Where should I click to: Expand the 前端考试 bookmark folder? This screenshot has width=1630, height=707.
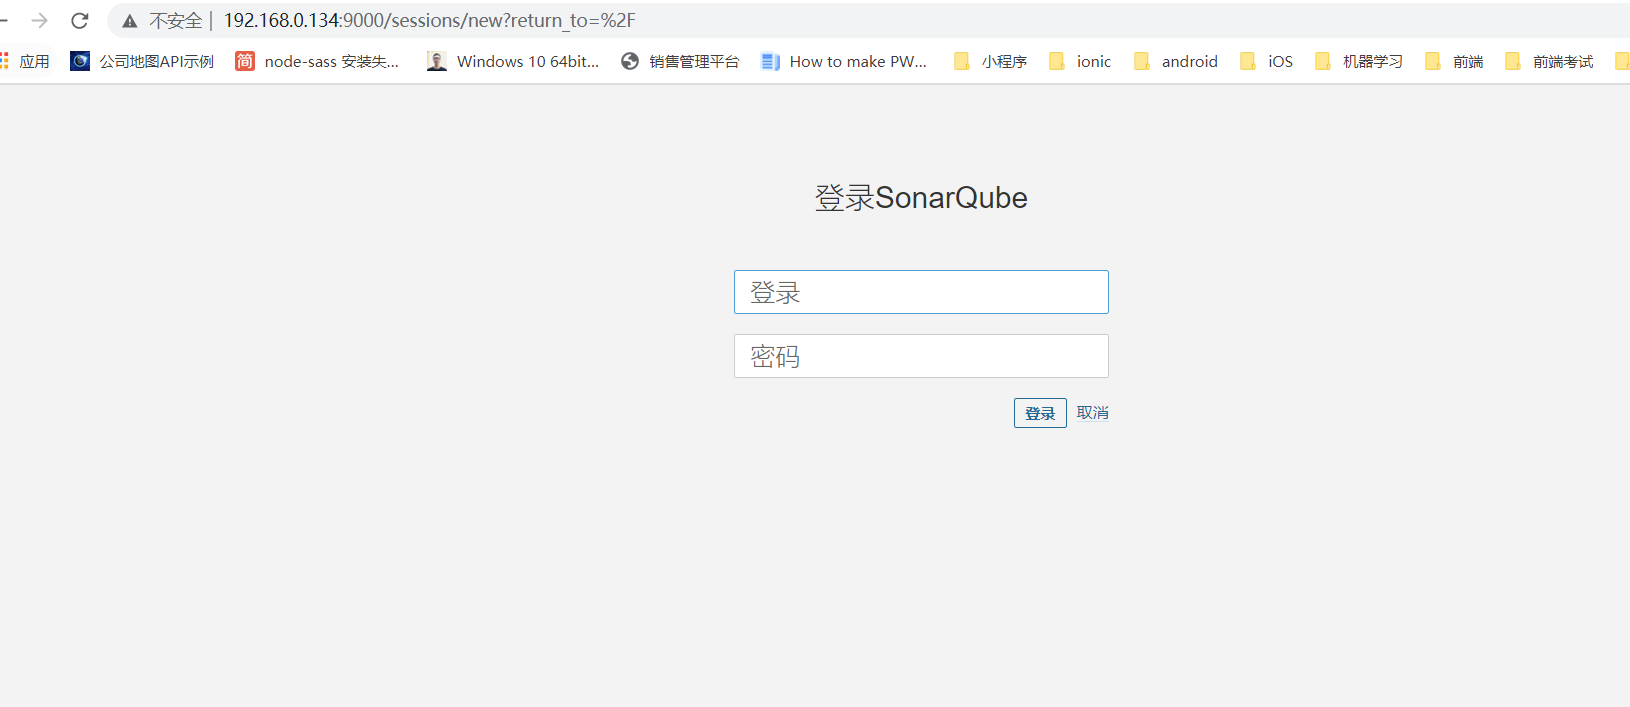coord(1549,62)
